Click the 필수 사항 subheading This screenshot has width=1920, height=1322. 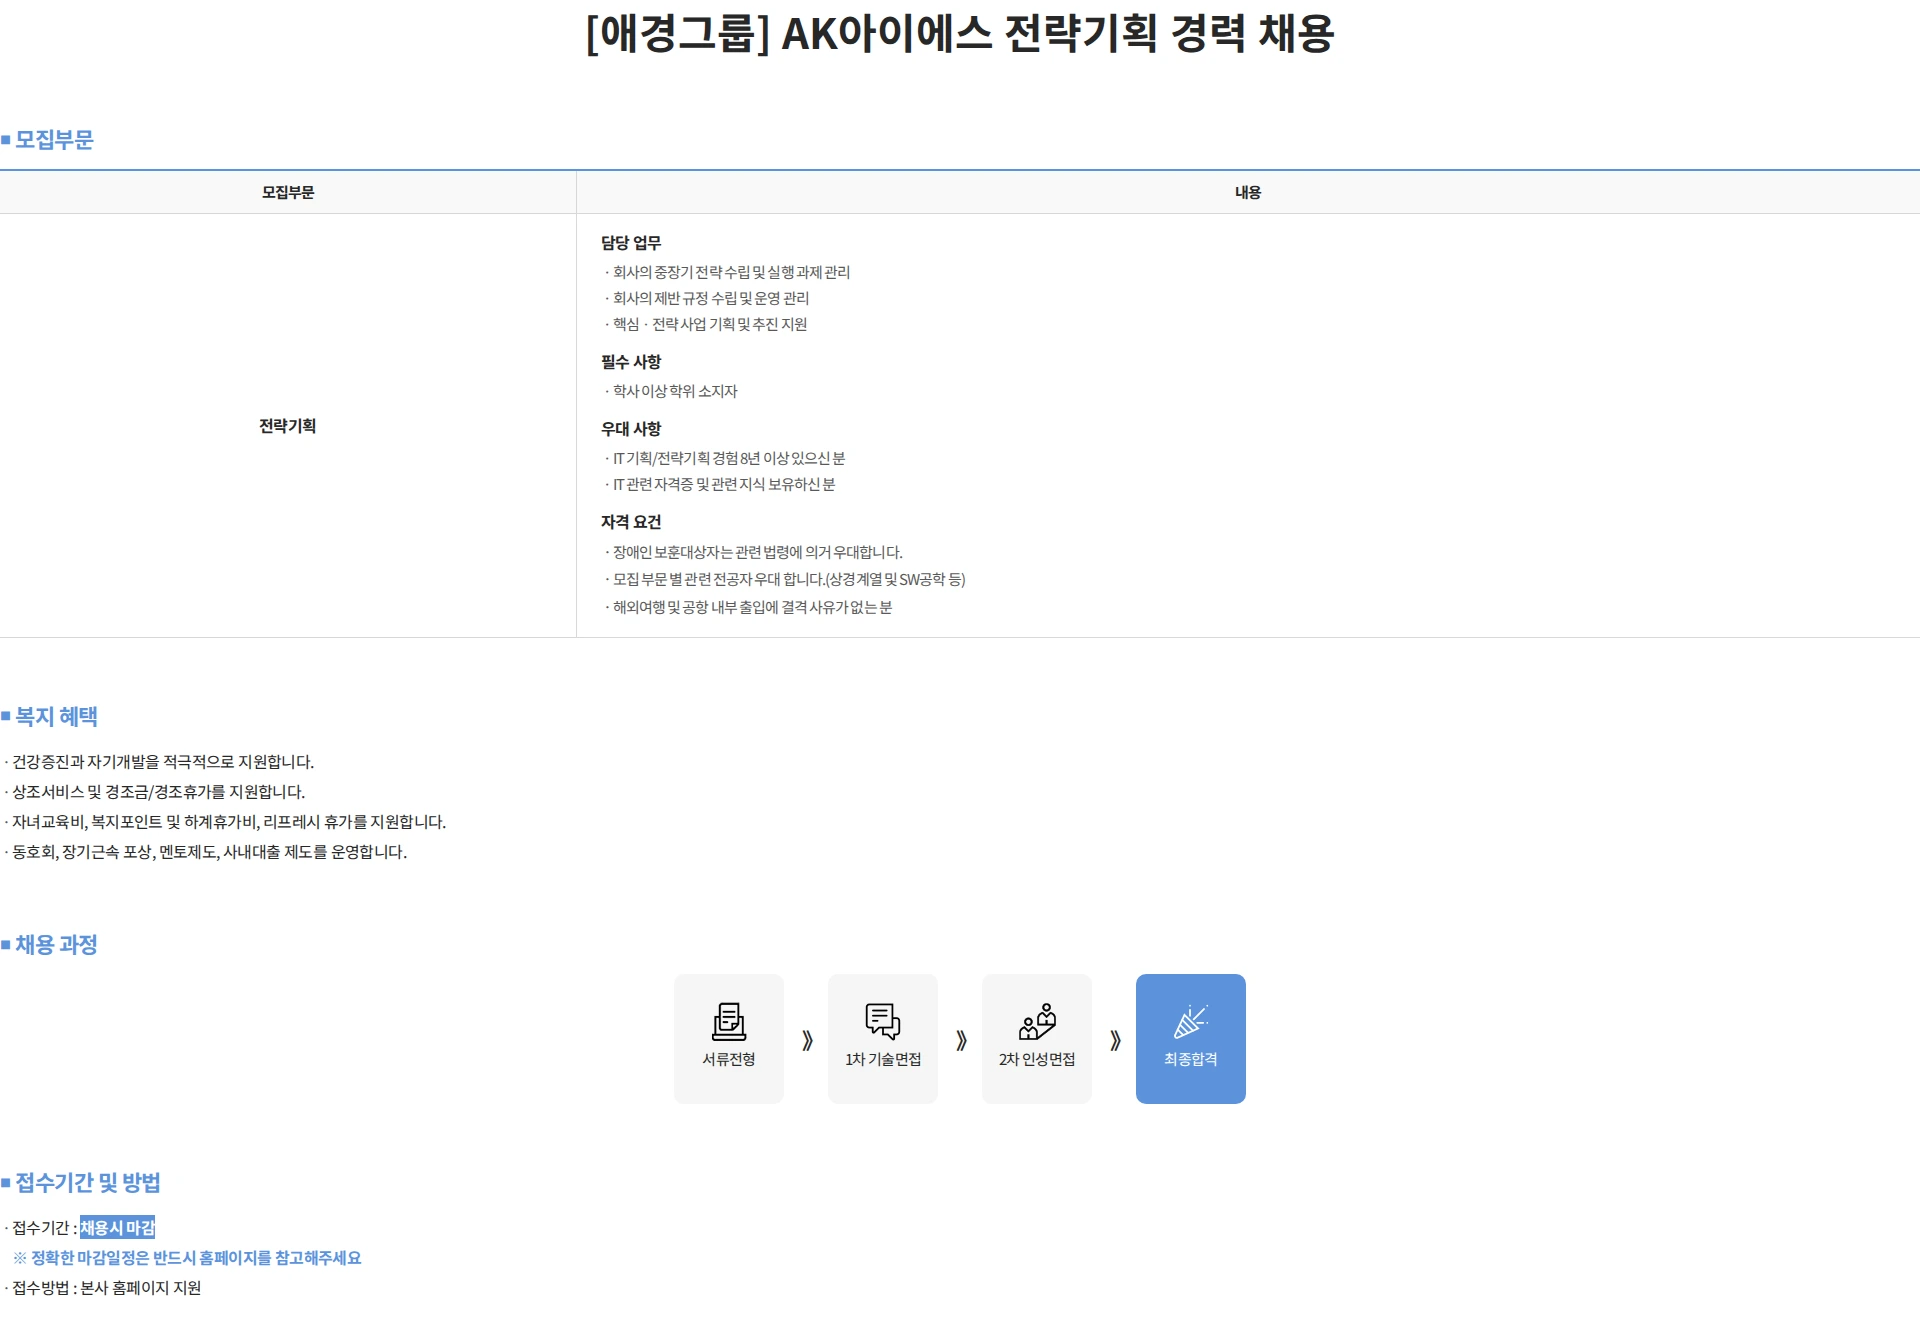click(x=631, y=361)
